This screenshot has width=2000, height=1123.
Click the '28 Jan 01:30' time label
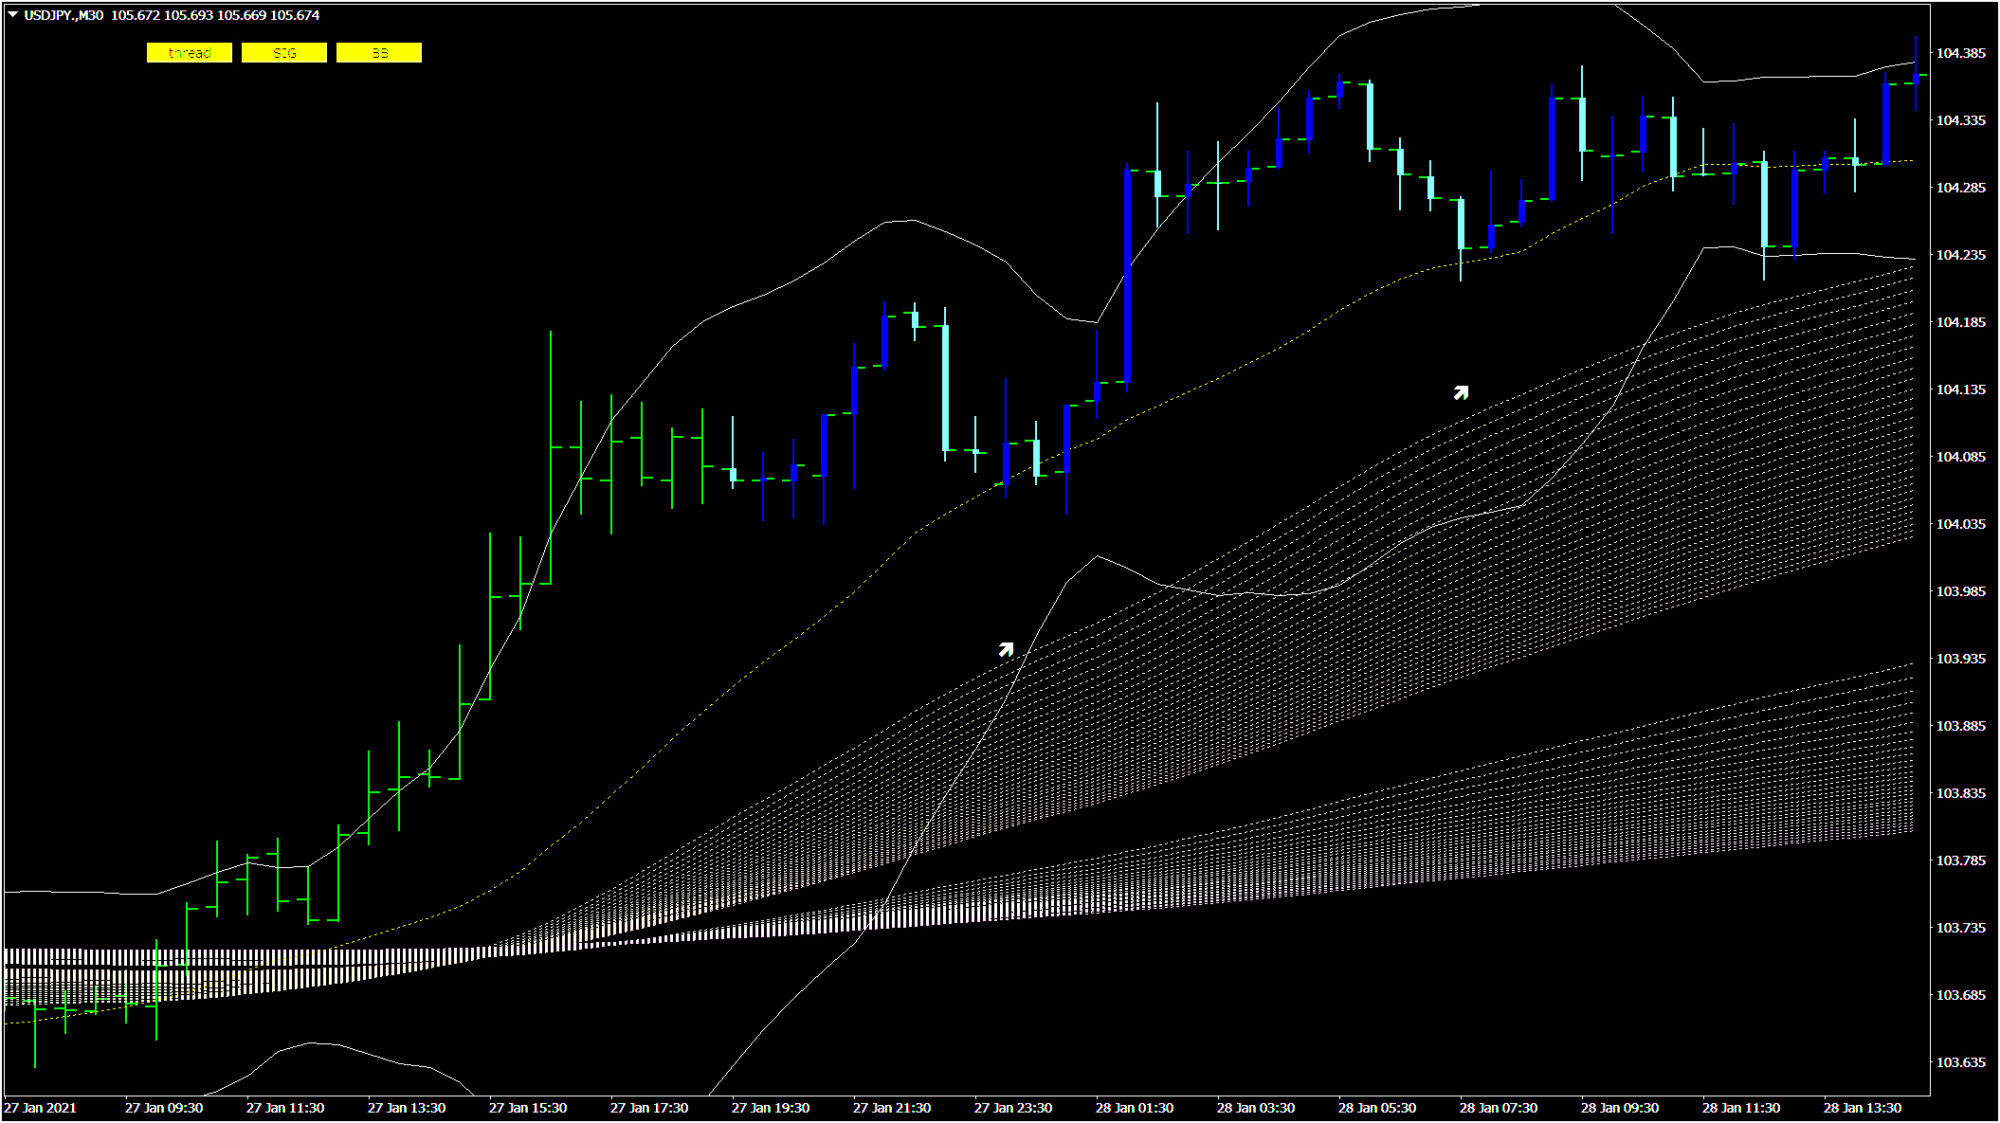(x=1134, y=1108)
